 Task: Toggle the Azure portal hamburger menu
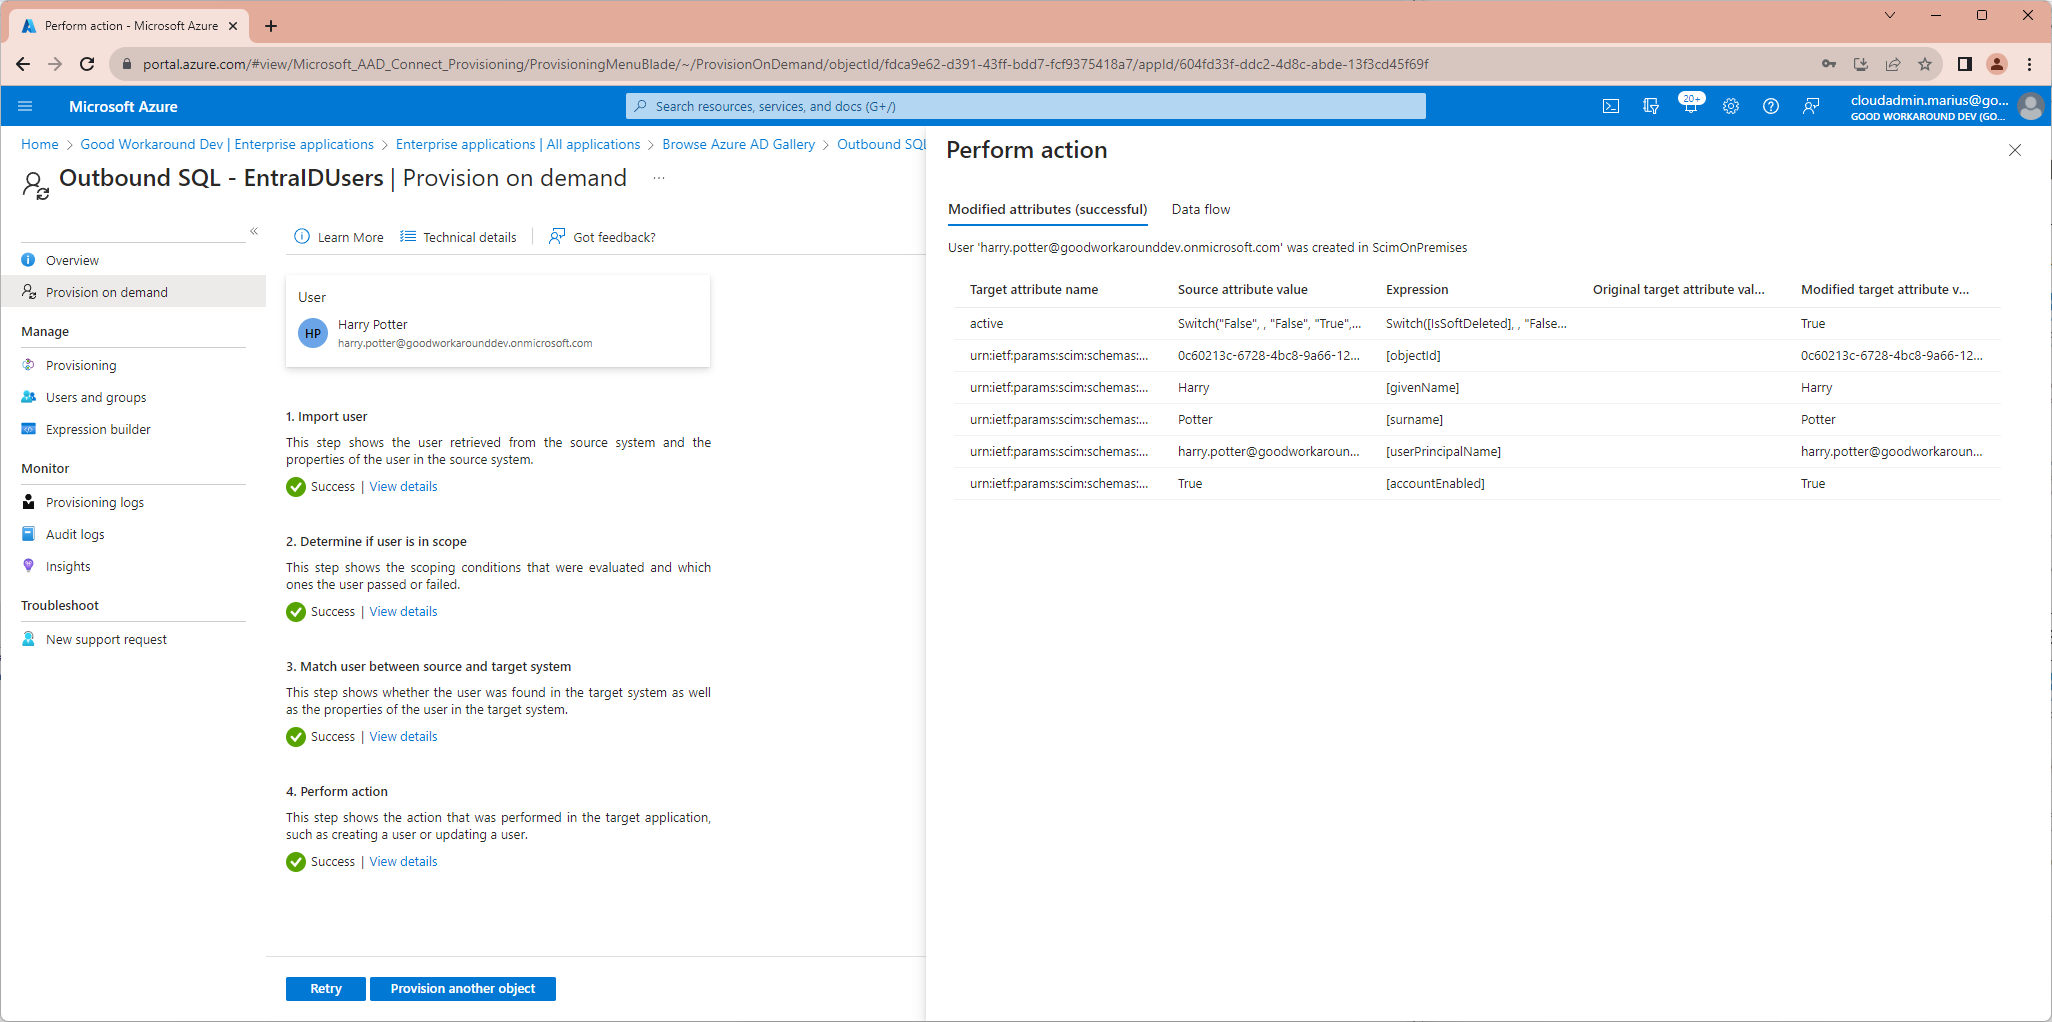point(25,106)
